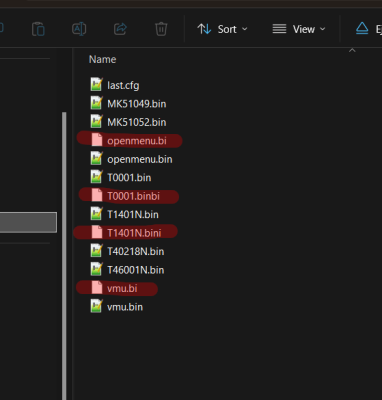
Task: Click the Share icon in toolbar
Action: point(120,29)
